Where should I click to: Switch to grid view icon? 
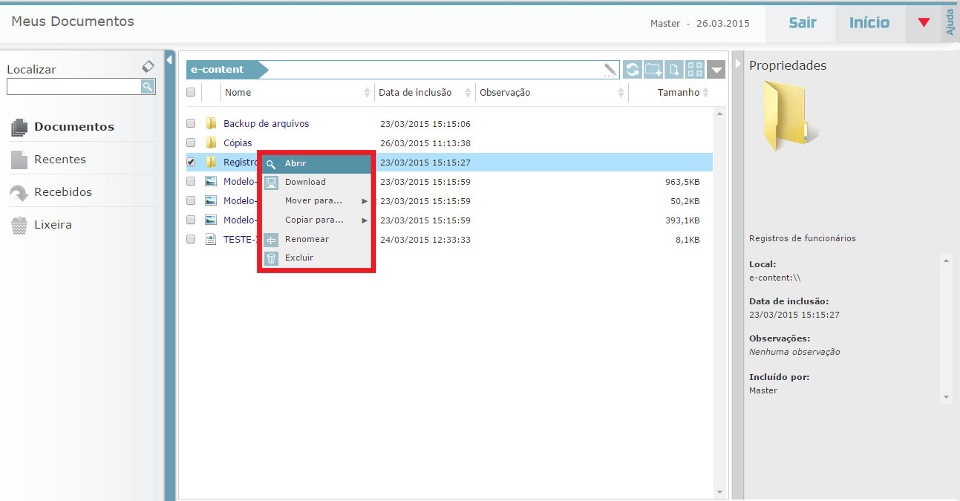[695, 69]
